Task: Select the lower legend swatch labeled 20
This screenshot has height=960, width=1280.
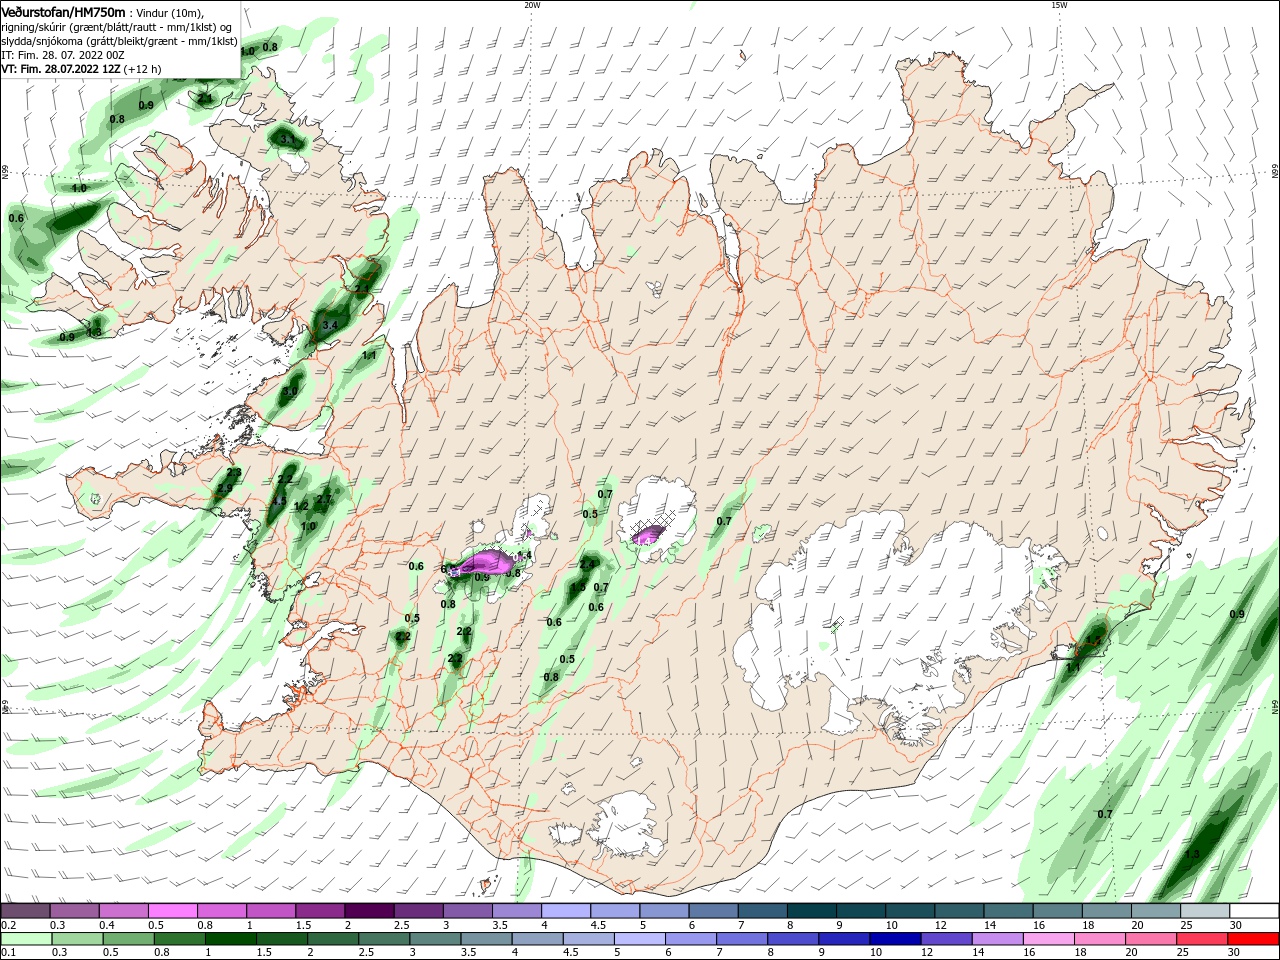Action: pyautogui.click(x=1150, y=939)
